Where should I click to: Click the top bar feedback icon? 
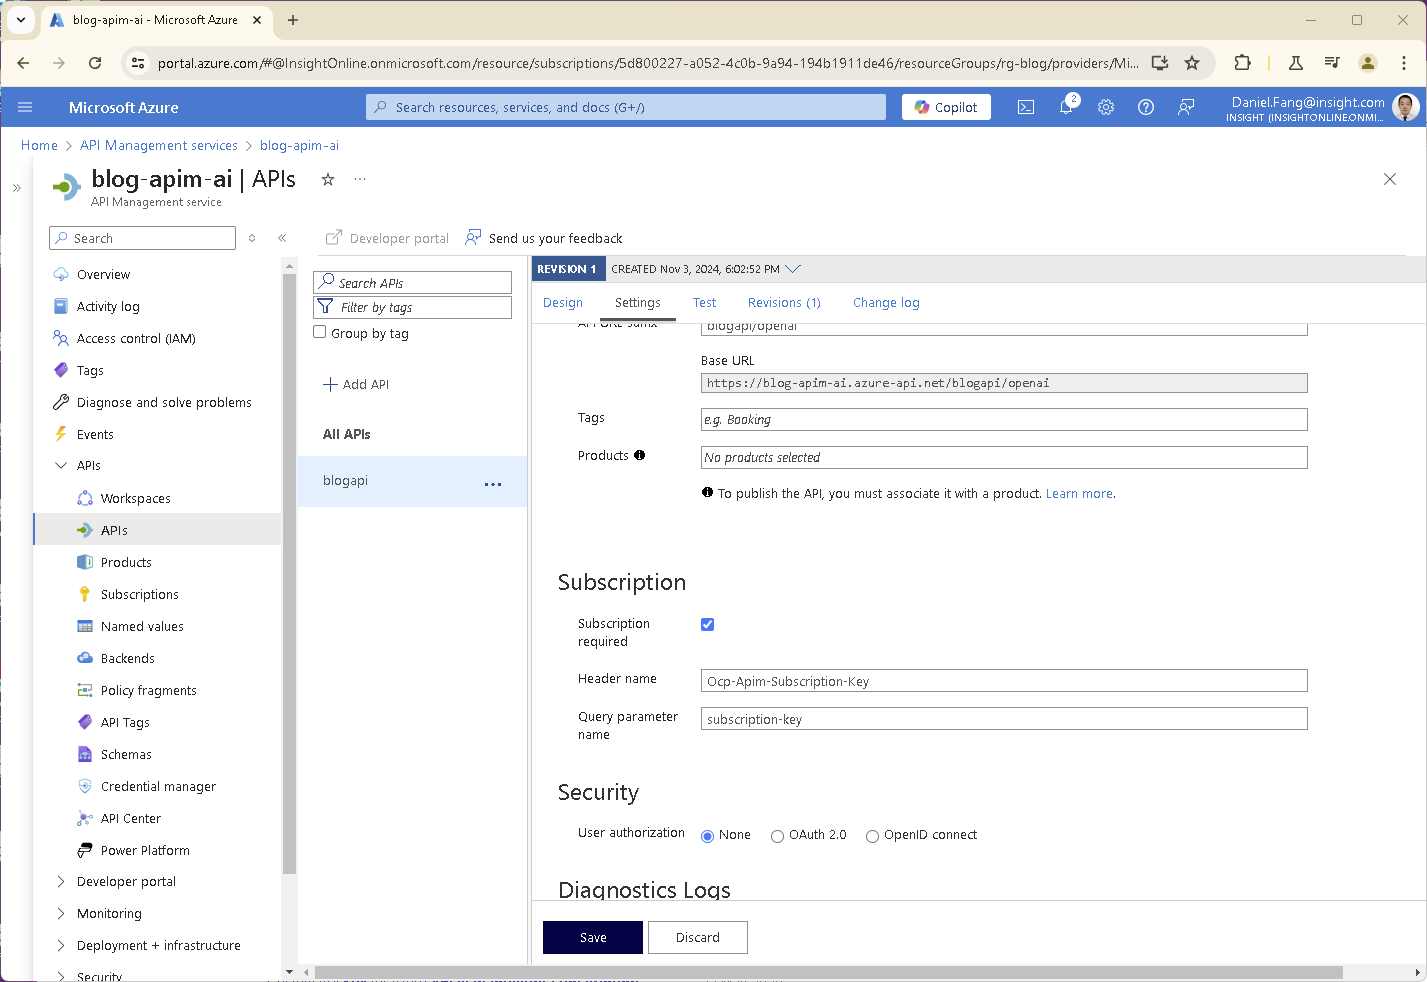(1186, 107)
